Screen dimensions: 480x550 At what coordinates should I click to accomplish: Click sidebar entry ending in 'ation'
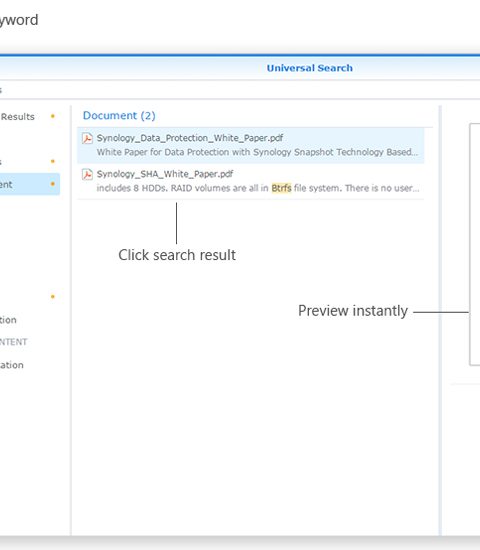click(x=12, y=365)
